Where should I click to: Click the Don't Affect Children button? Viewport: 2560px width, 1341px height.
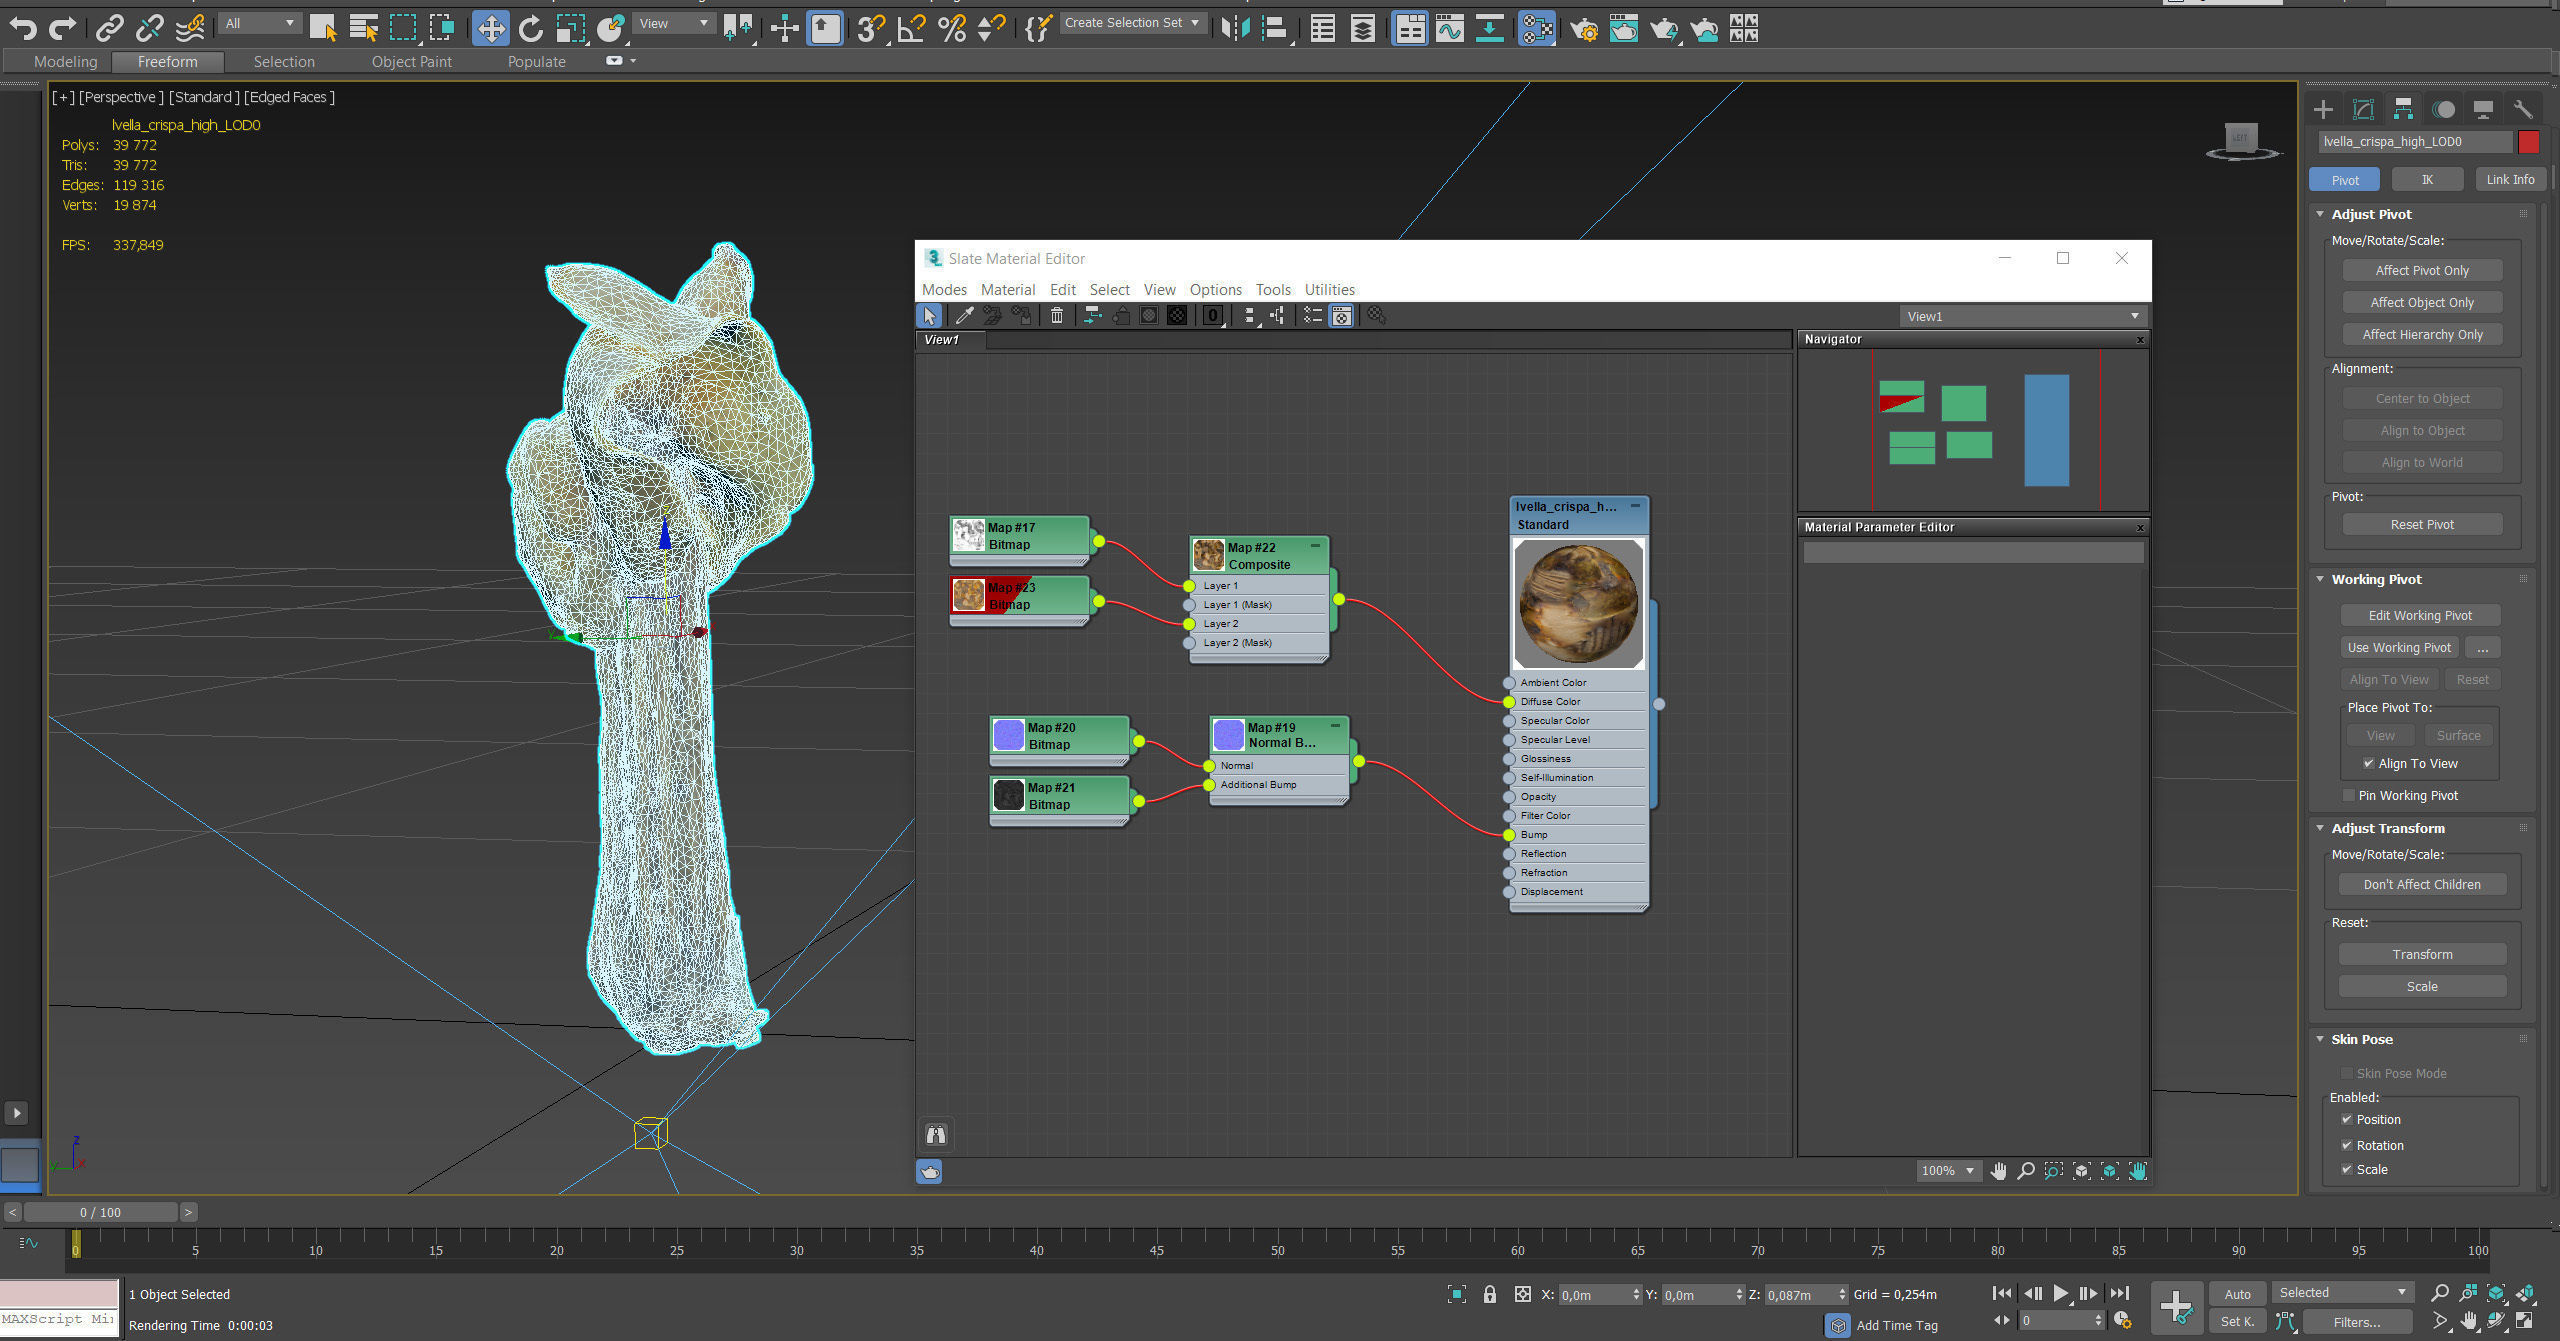[x=2422, y=884]
